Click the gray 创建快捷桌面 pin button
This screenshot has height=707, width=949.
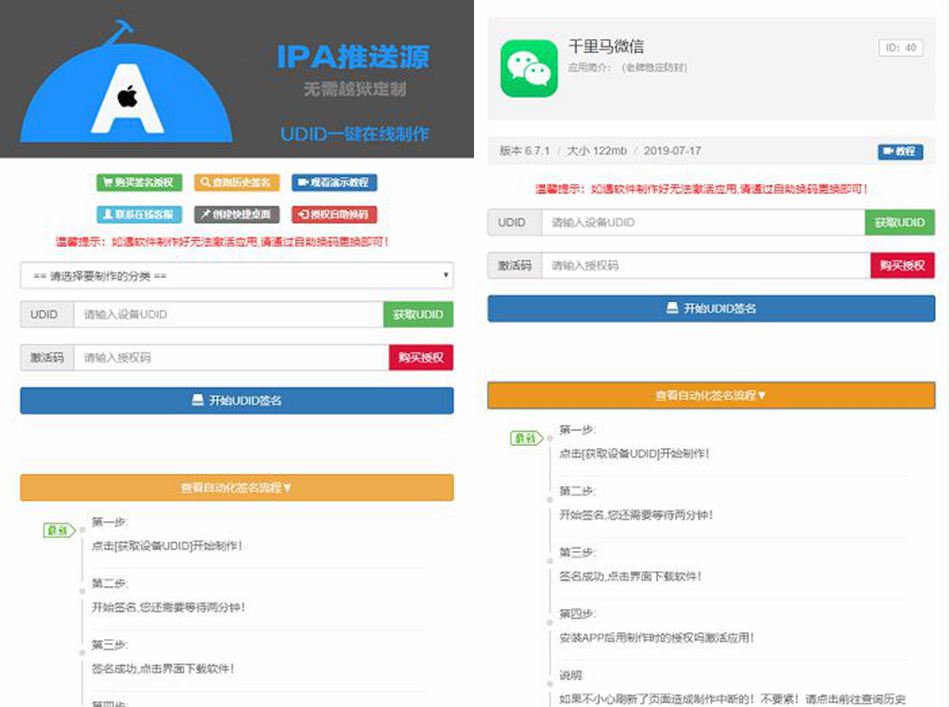237,214
